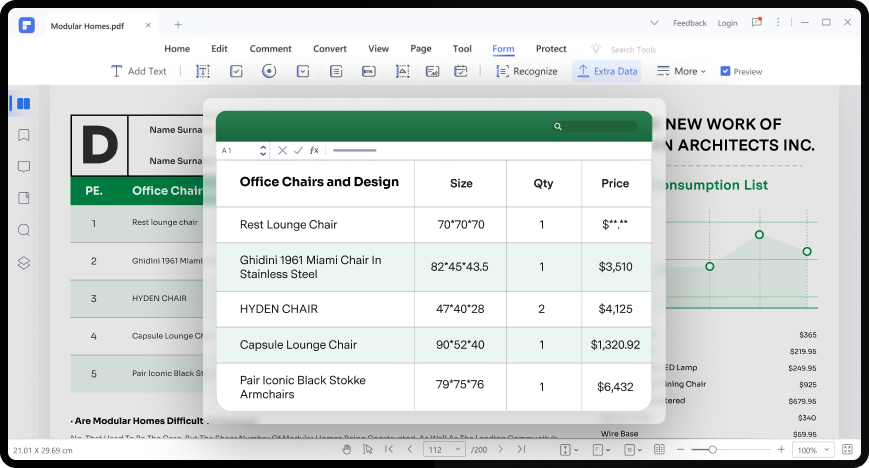
Task: Select the Add Text tool
Action: (x=139, y=71)
